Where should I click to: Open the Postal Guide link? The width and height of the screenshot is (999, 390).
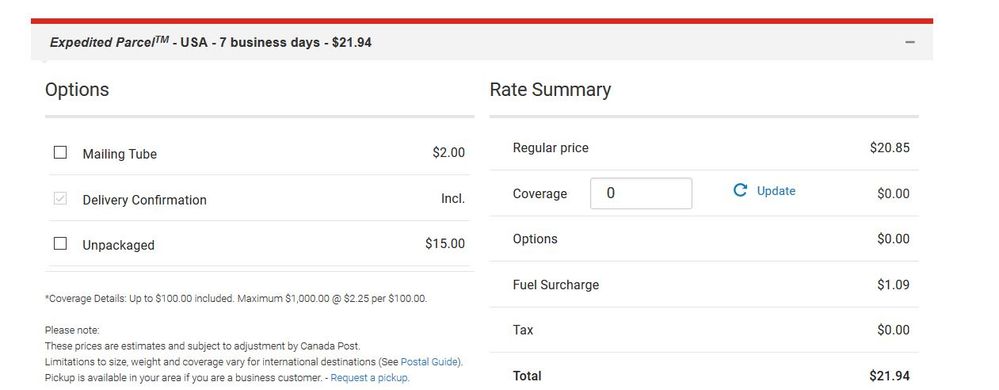pos(430,362)
